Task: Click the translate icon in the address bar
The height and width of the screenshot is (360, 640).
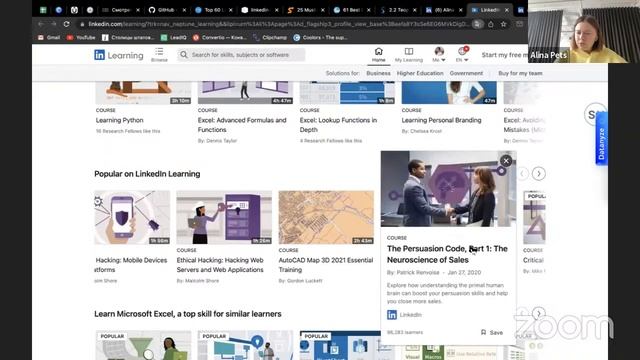Action: tap(477, 24)
